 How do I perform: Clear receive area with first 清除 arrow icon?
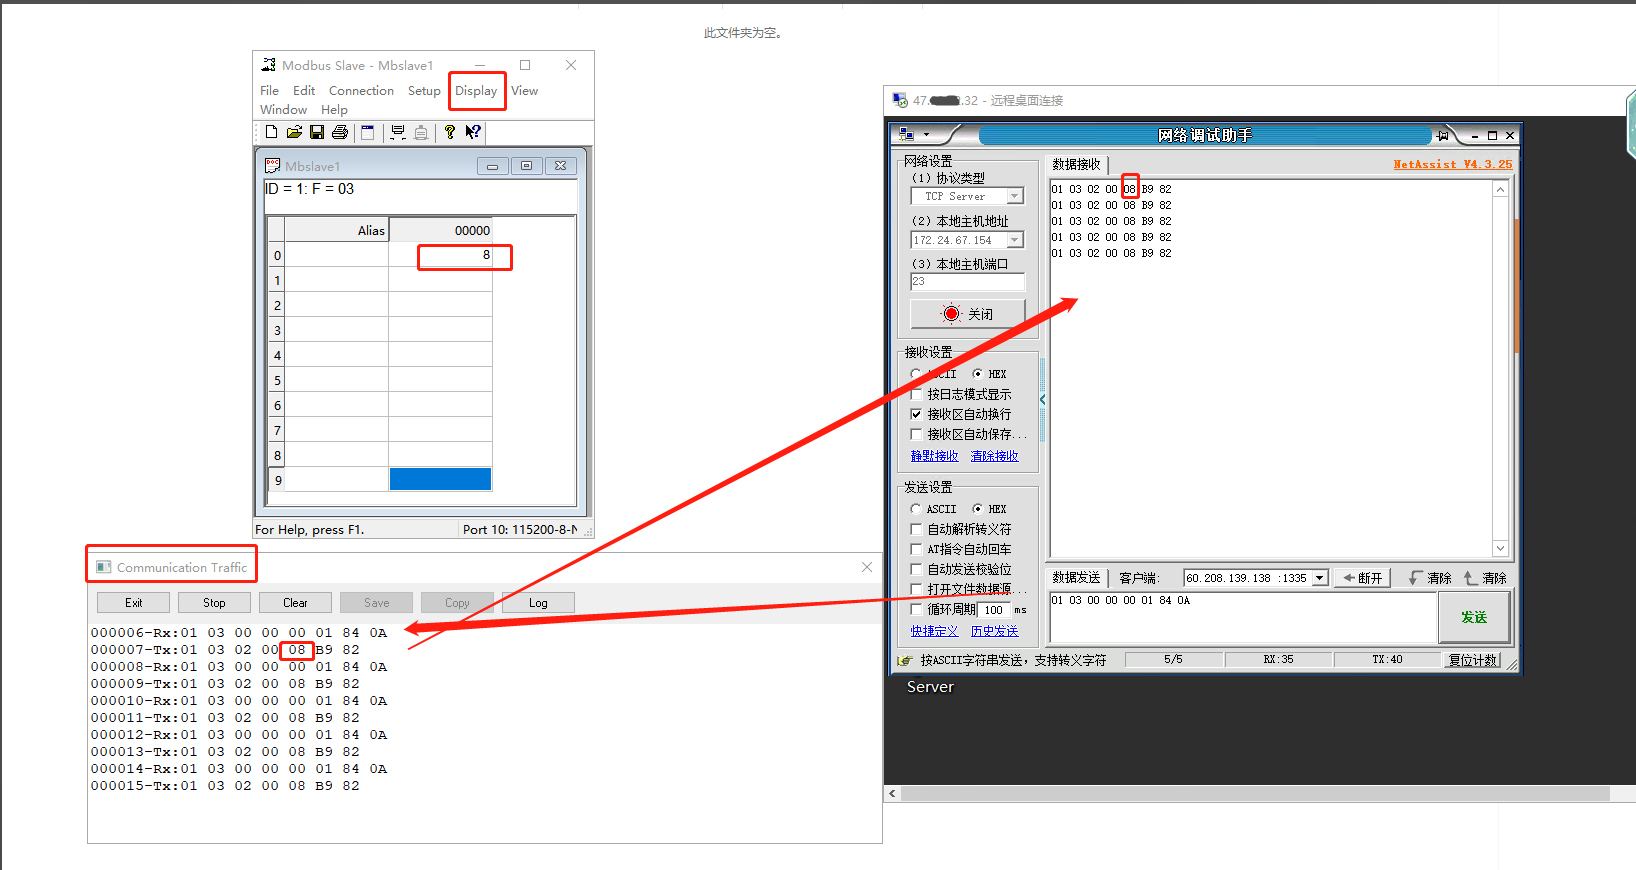click(1415, 578)
